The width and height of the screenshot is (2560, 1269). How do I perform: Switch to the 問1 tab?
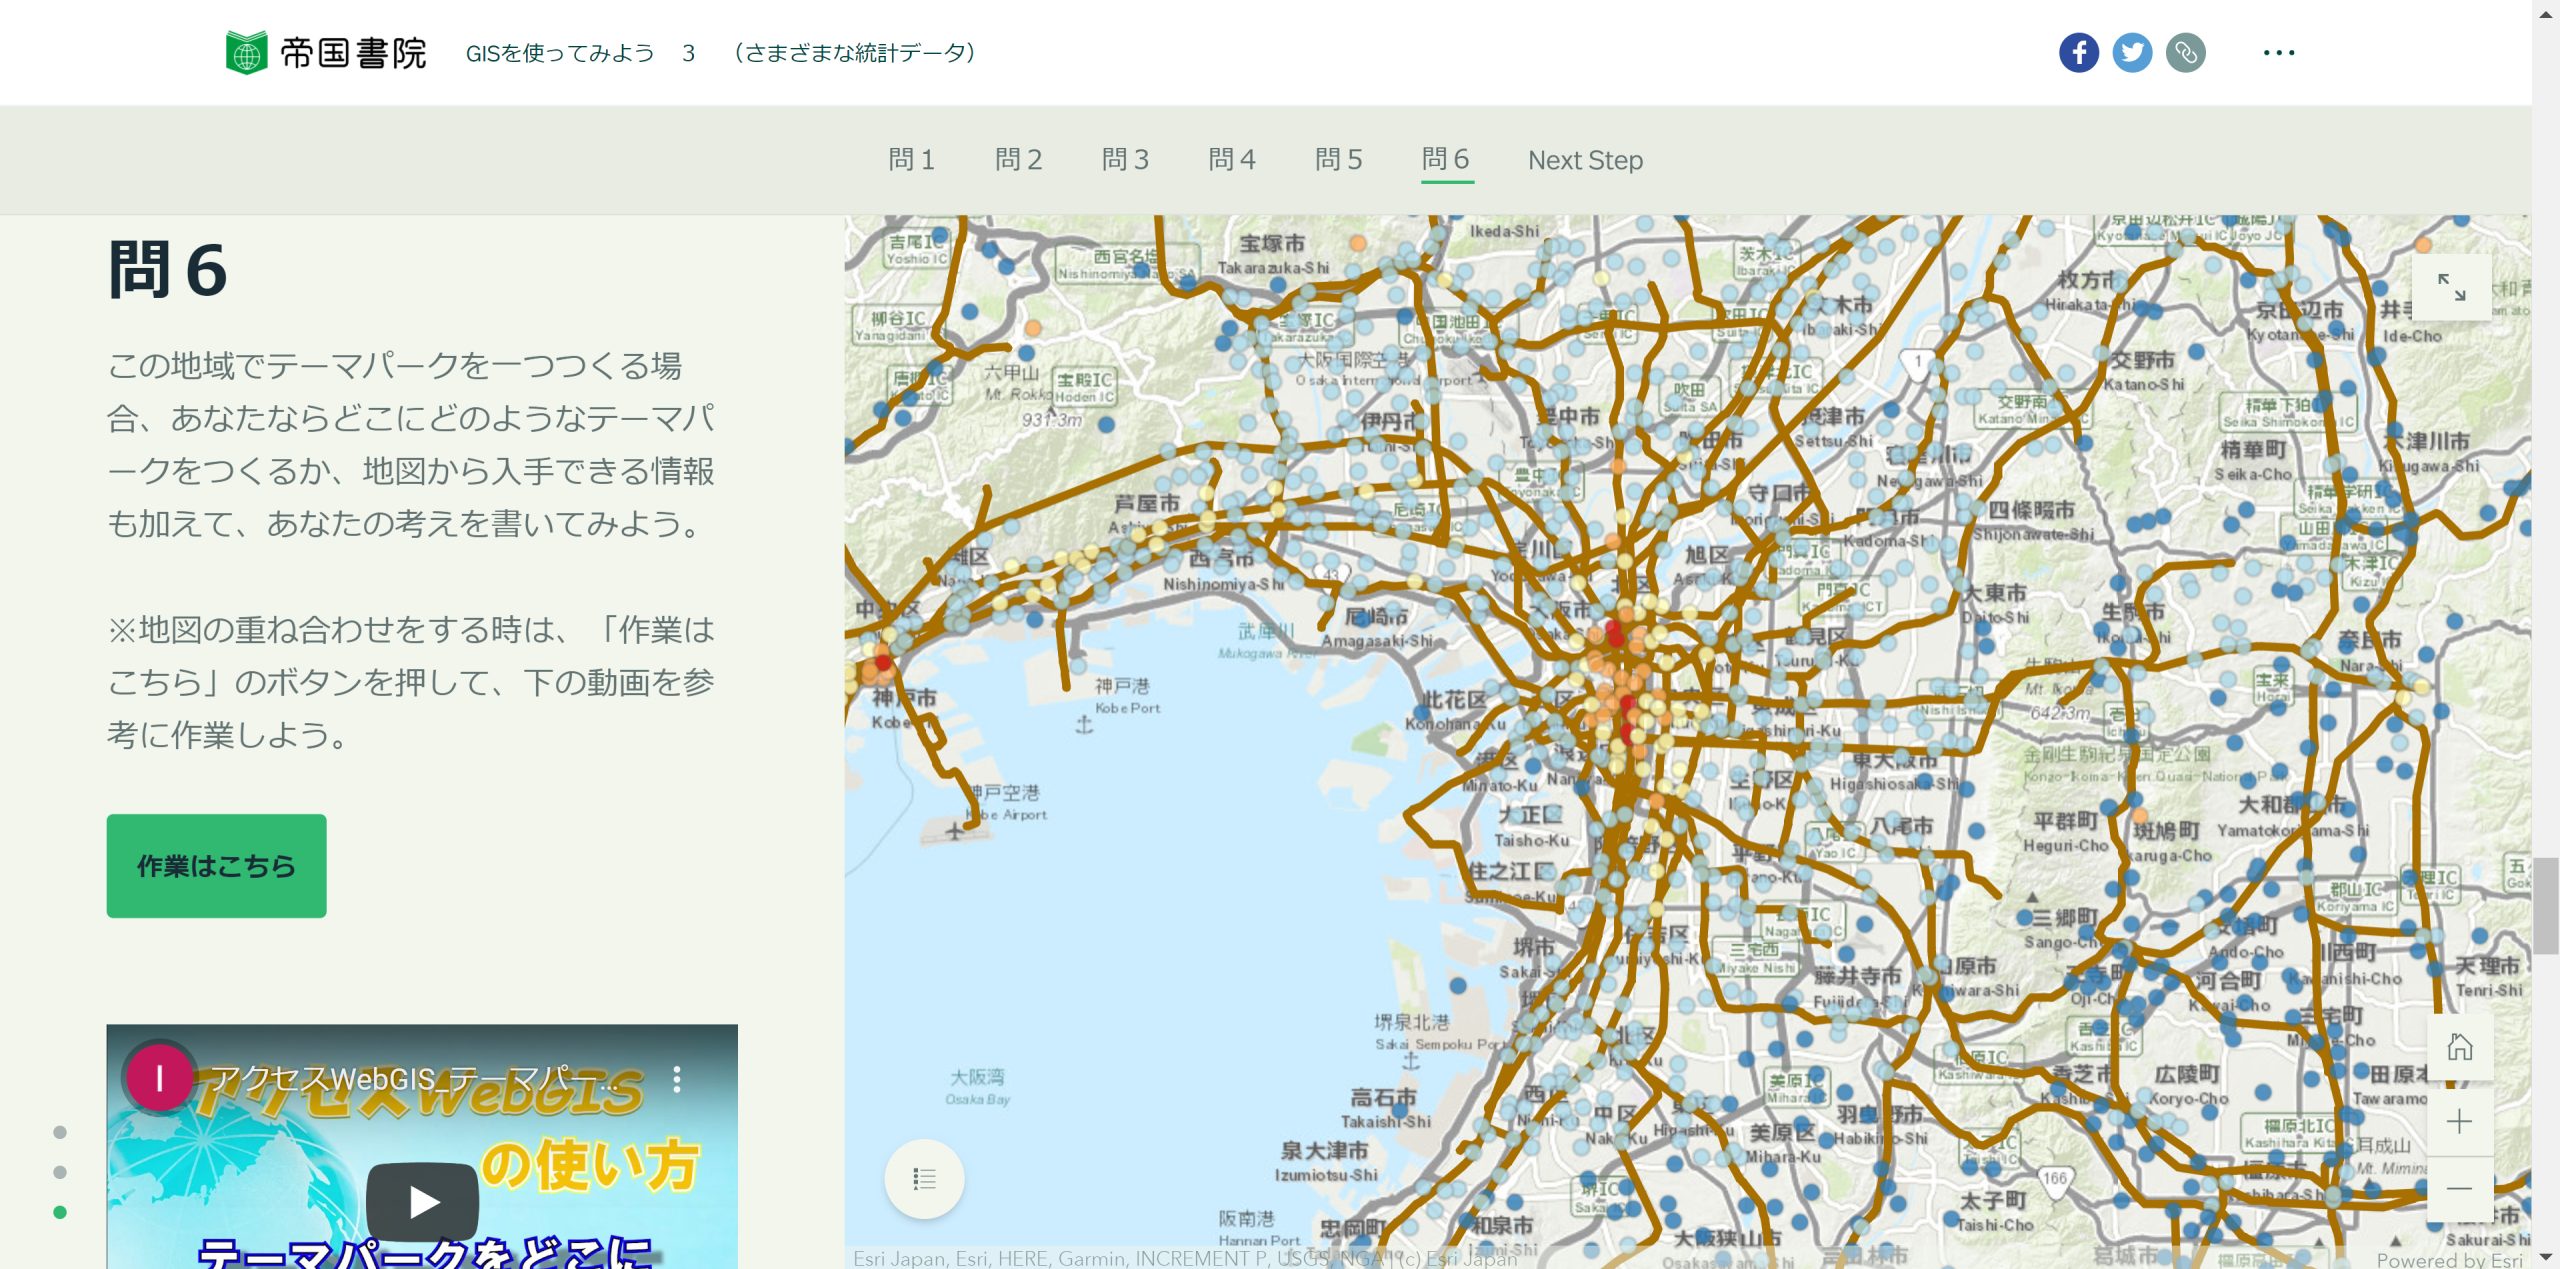pyautogui.click(x=911, y=159)
